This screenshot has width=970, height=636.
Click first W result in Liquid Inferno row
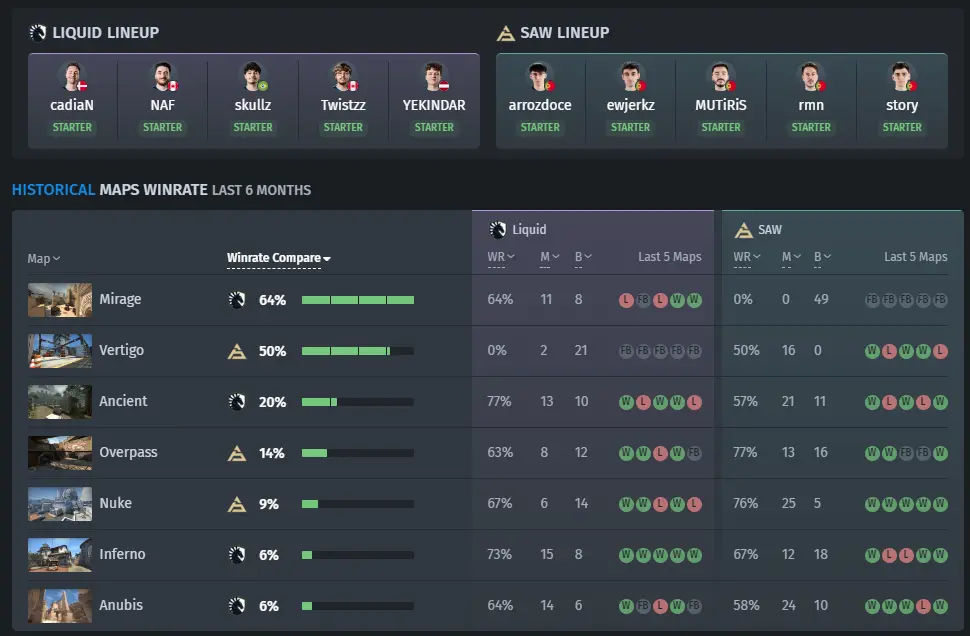[x=626, y=555]
